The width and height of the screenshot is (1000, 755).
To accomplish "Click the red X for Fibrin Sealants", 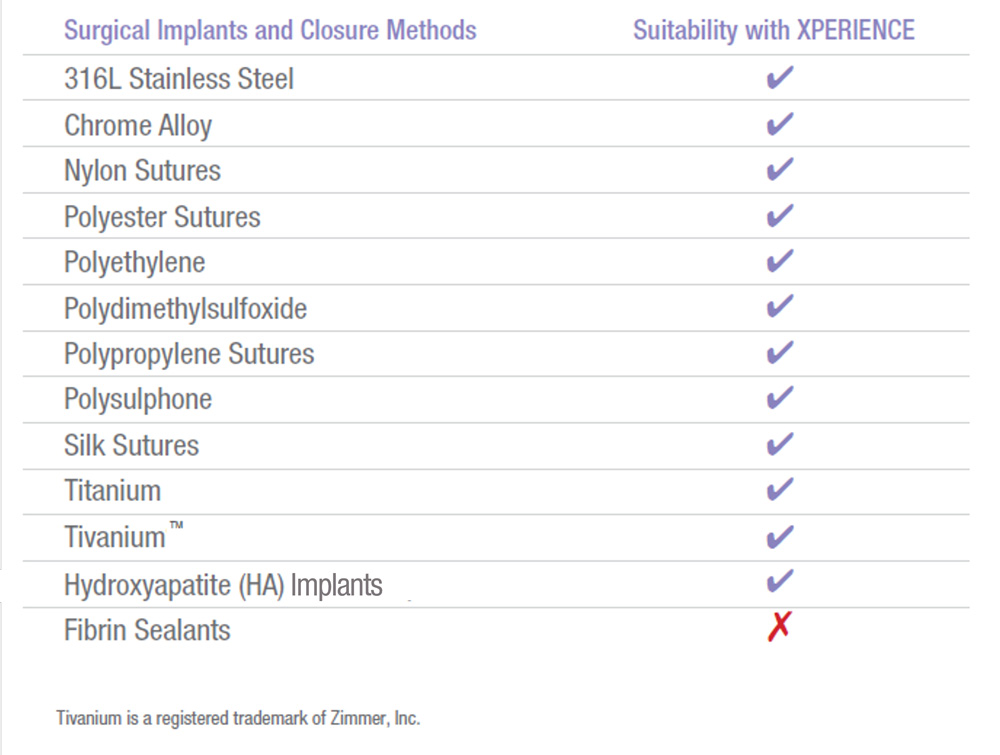I will [779, 626].
